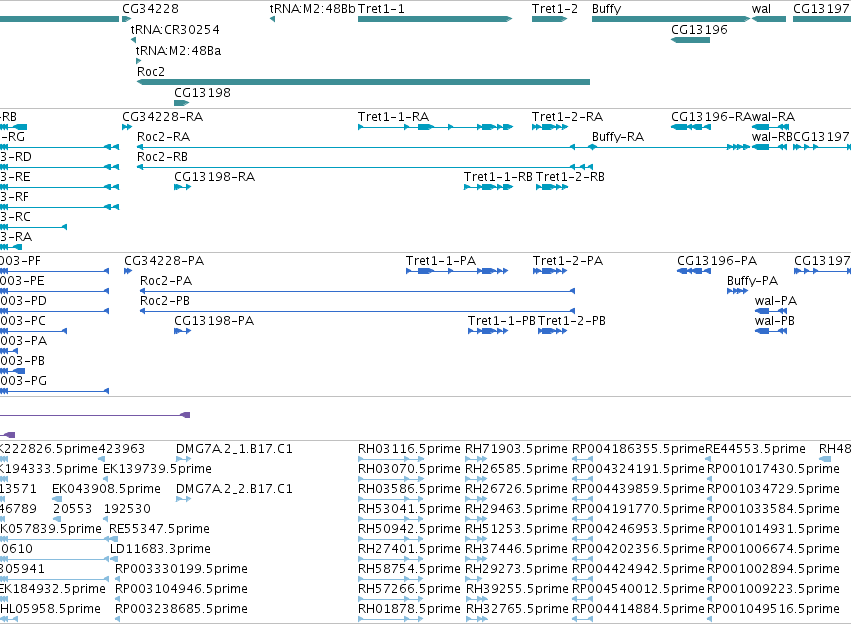Open EST RH71903.5prime
The image size is (851, 624).
(x=516, y=449)
